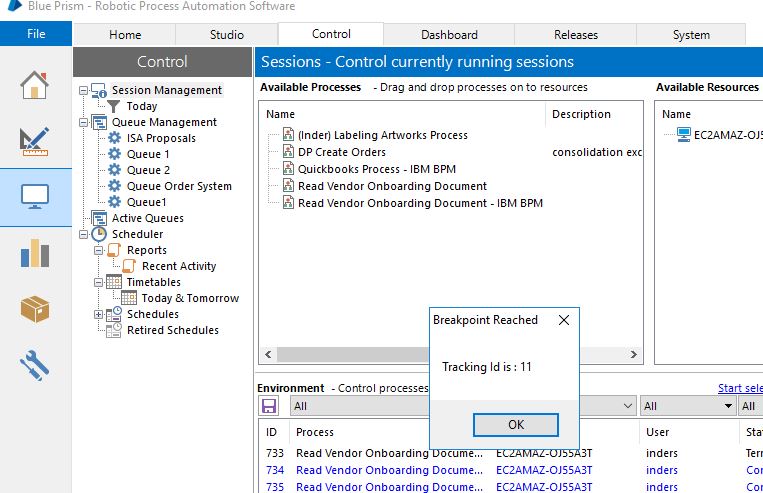
Task: Click the Retired Schedules icon
Action: click(114, 330)
